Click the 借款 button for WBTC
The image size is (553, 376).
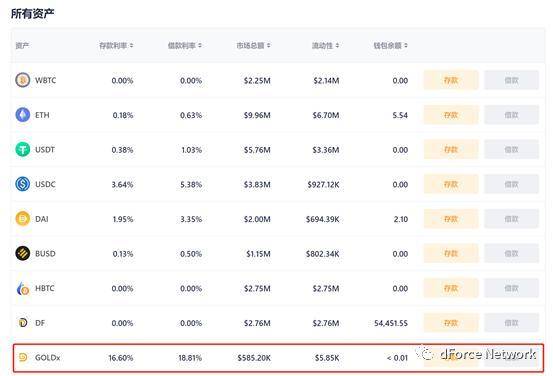point(511,80)
